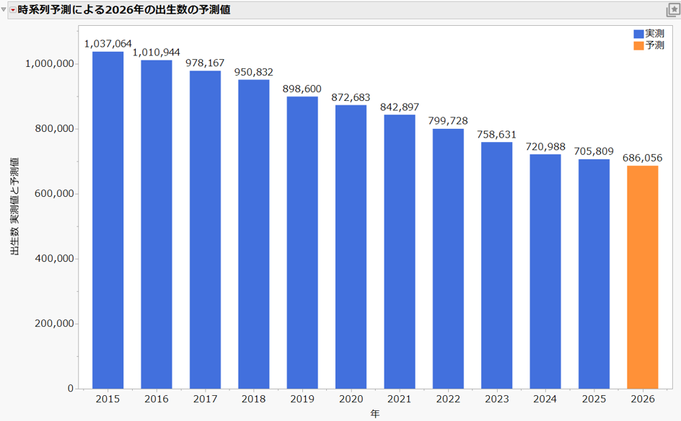Click the Y-axis tick label 400,000
The image size is (681, 421).
point(54,259)
